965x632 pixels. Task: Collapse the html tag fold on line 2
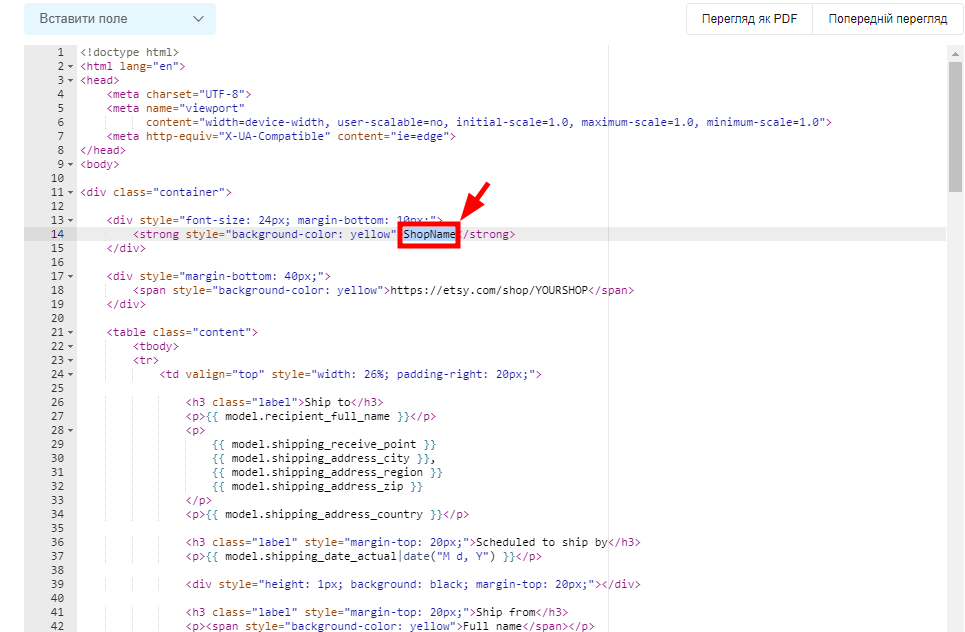tap(70, 66)
